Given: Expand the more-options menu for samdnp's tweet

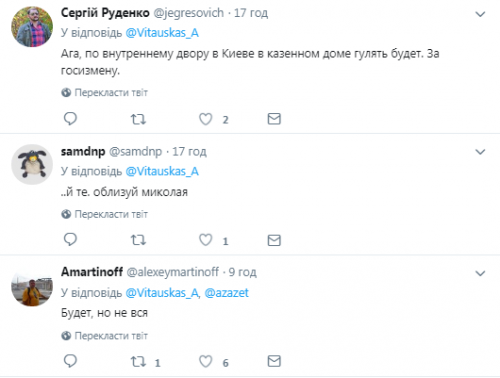Looking at the screenshot, I should 480,152.
